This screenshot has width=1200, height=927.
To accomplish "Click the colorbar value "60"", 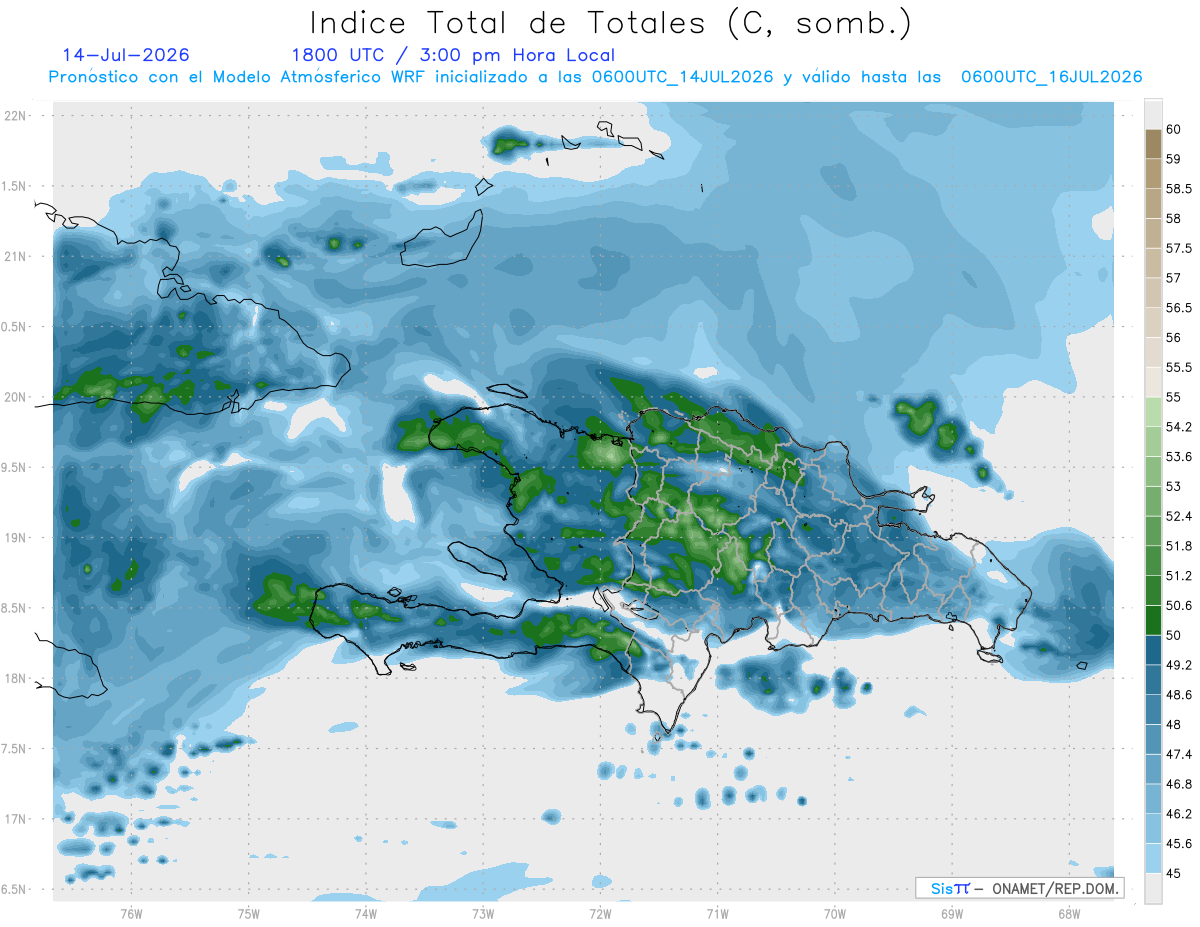I will point(1175,129).
